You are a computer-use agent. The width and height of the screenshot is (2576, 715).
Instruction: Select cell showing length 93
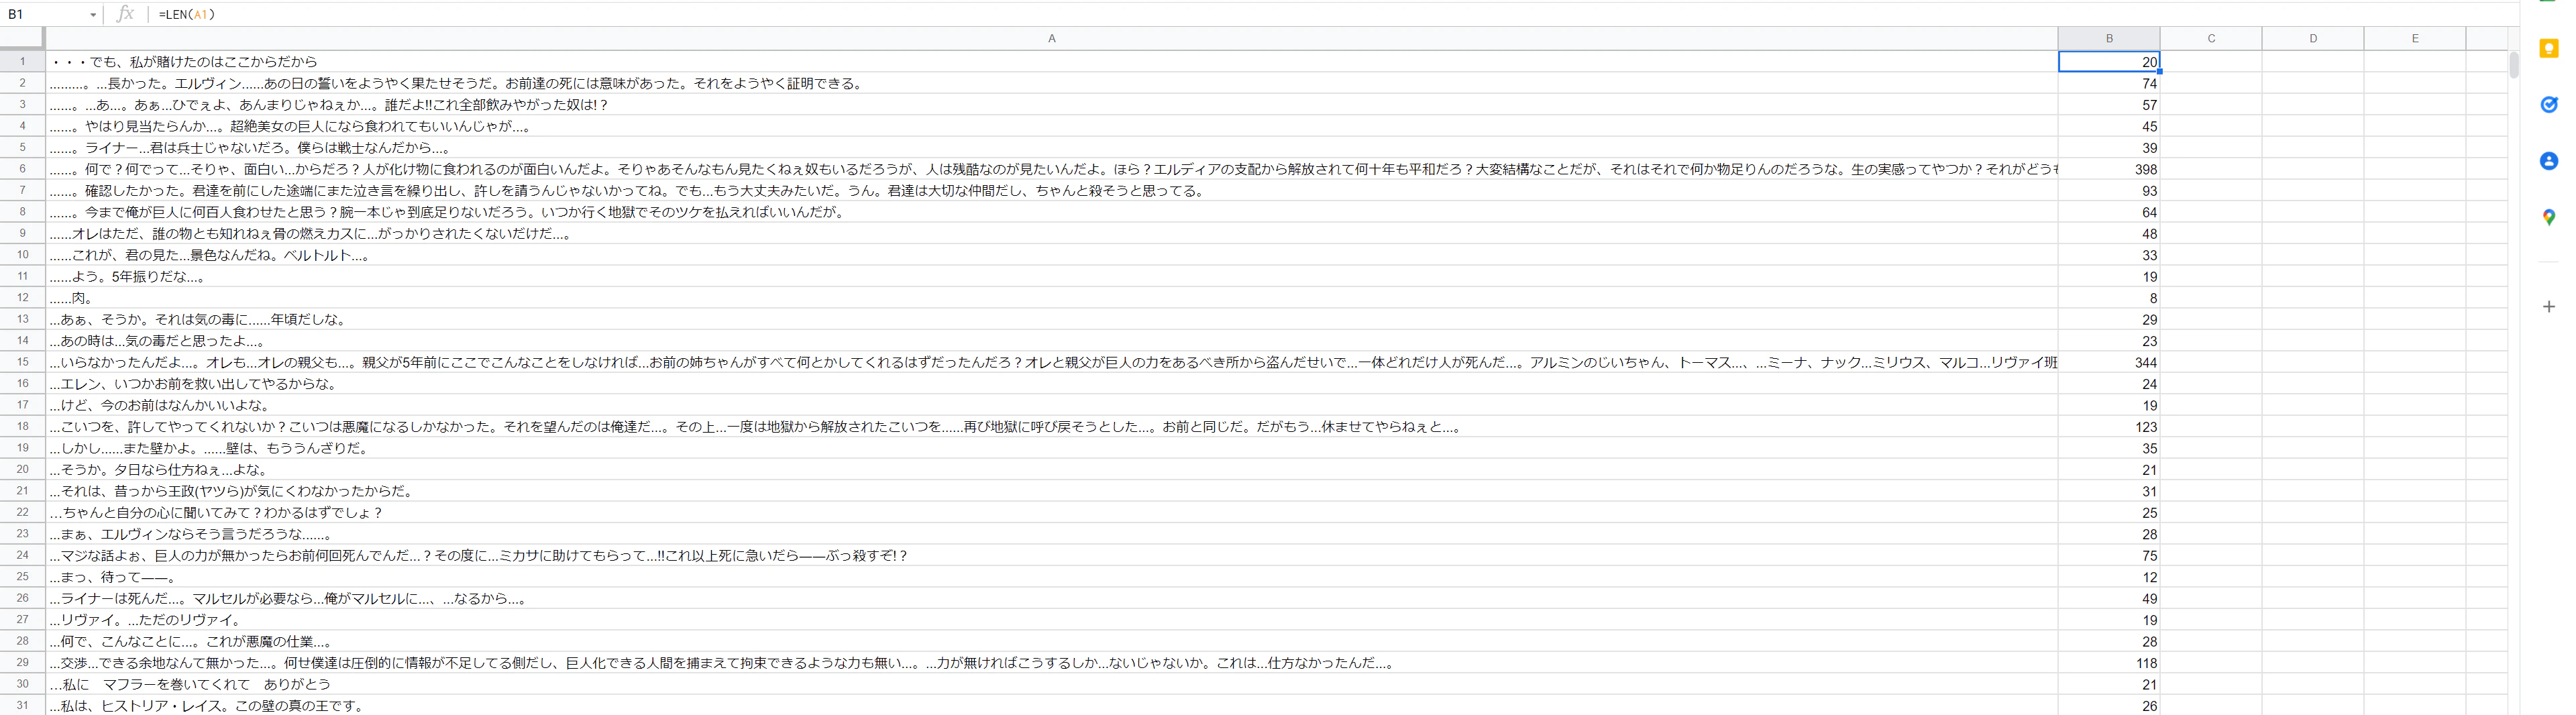[x=2109, y=190]
